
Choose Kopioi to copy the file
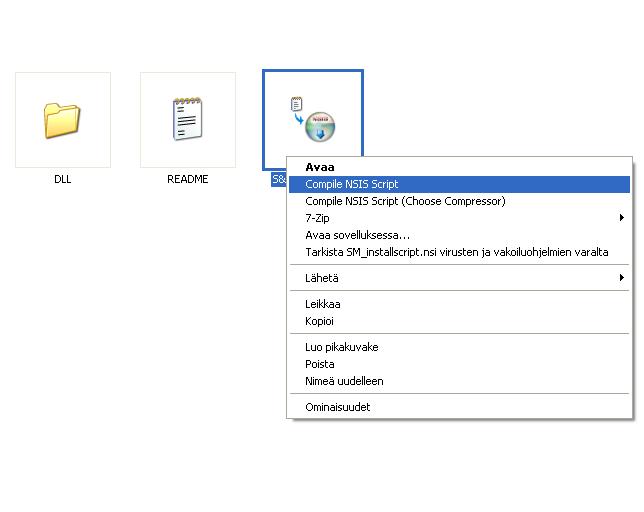coord(459,321)
